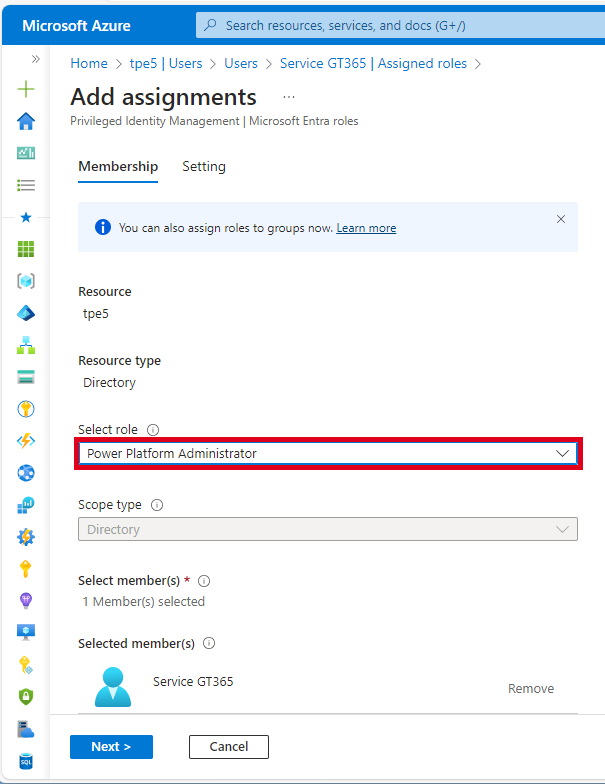This screenshot has width=605, height=784.
Task: Open SQL databases icon in sidebar
Action: (26, 761)
